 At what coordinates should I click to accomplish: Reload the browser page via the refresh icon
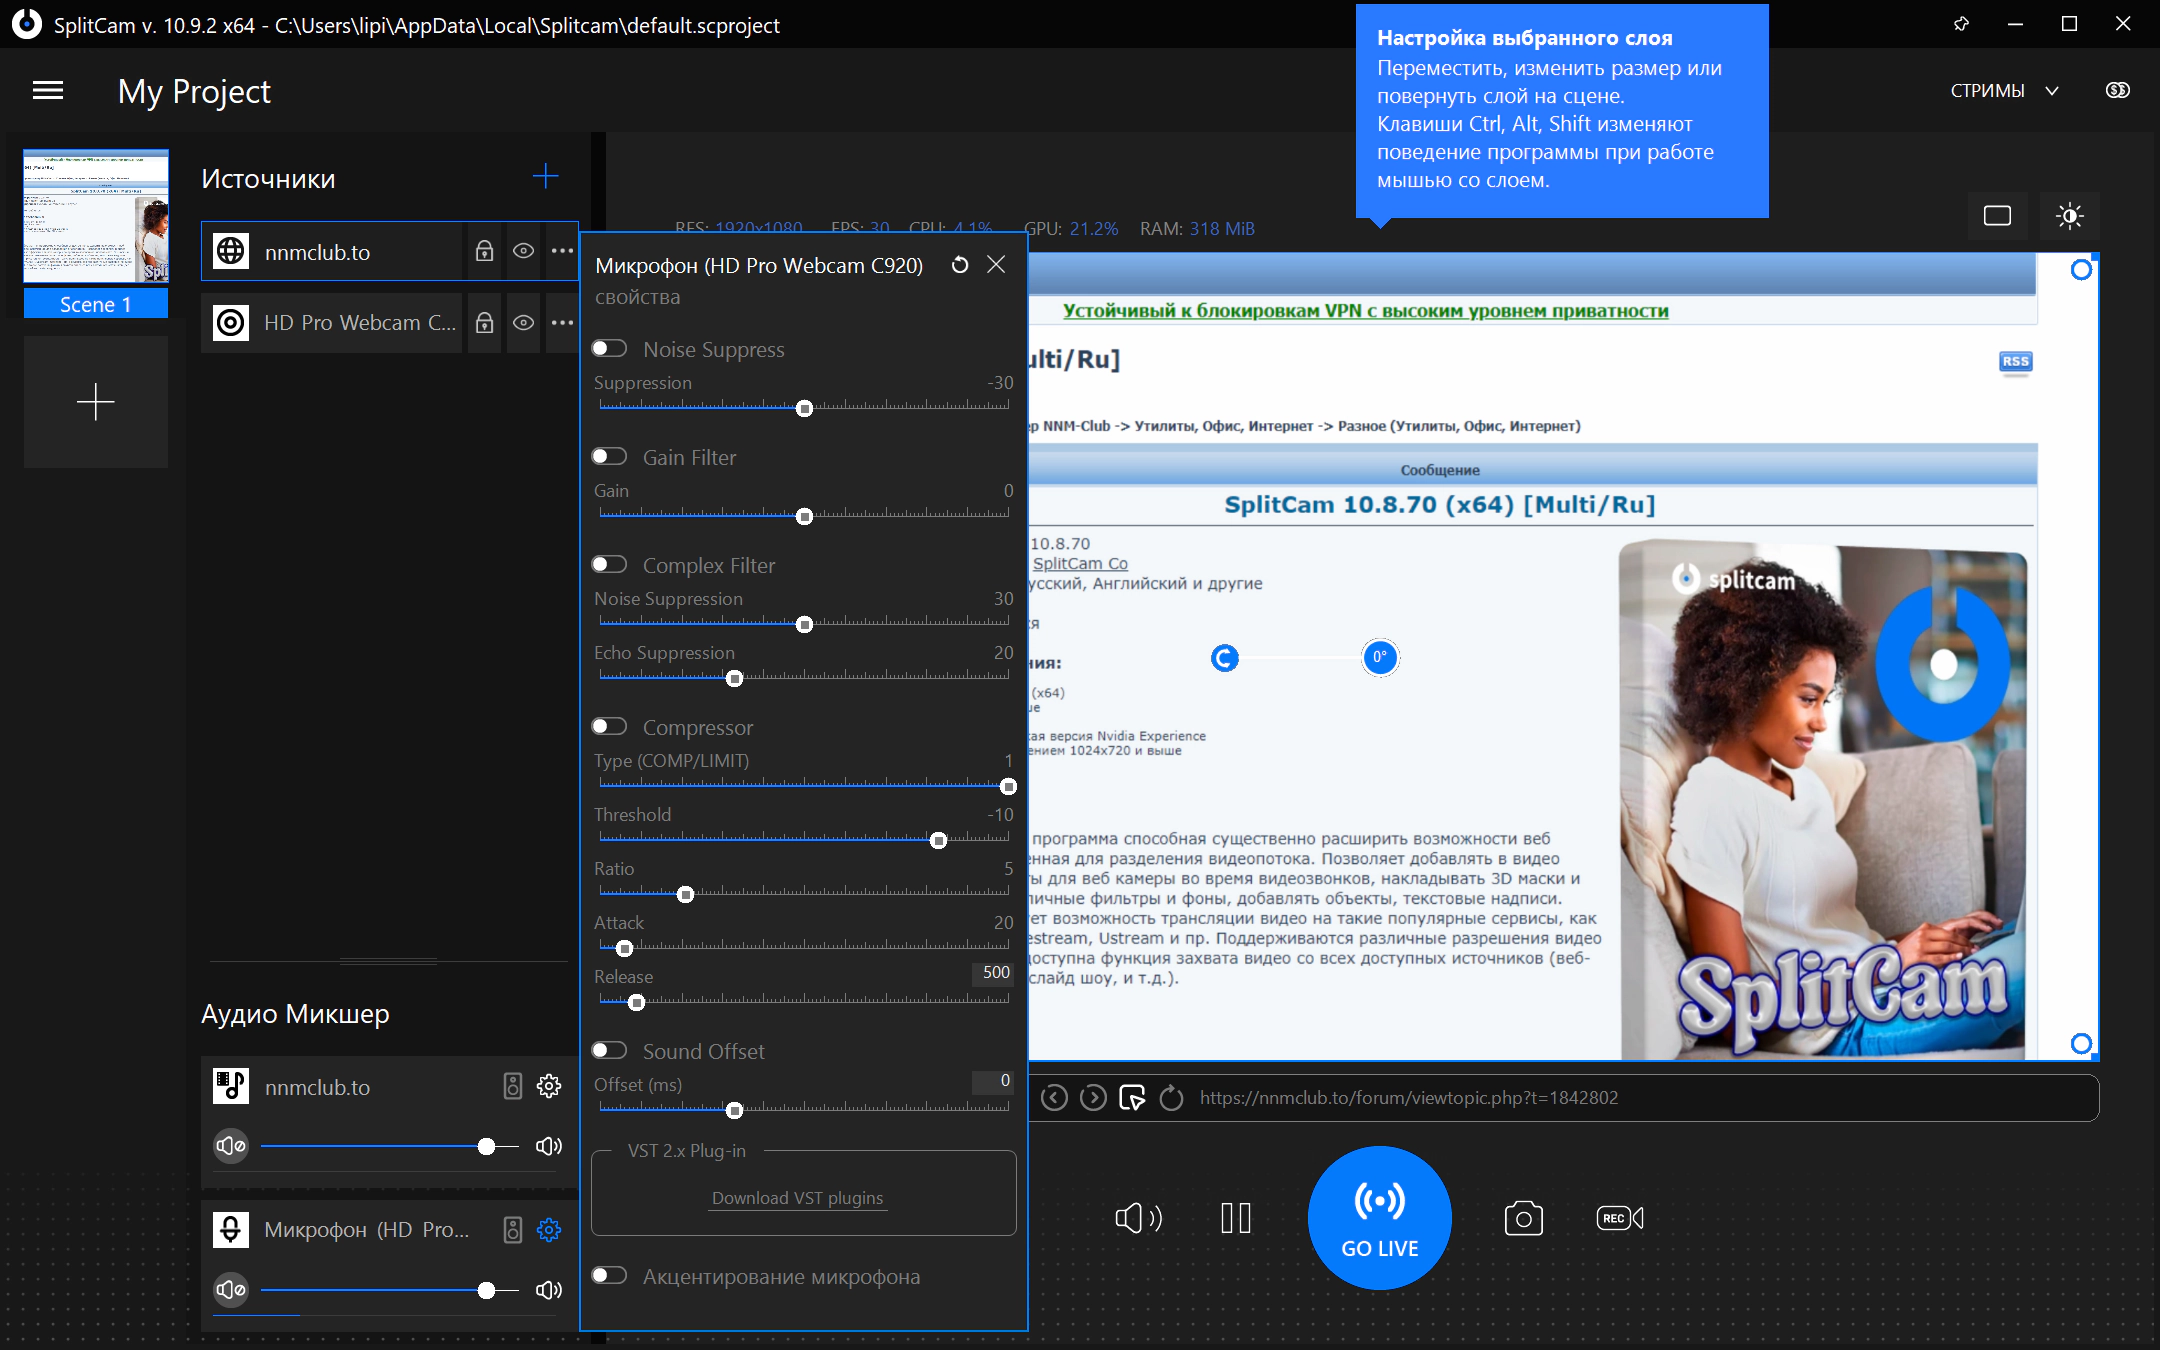coord(1171,1098)
